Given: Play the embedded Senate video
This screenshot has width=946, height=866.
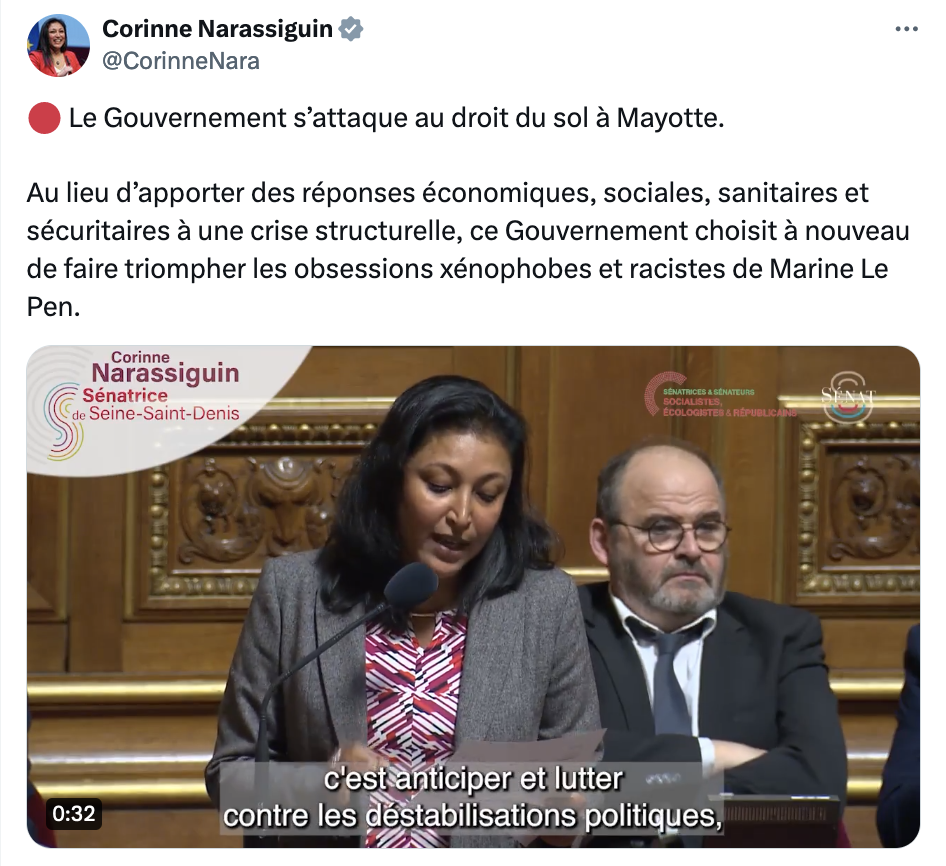Looking at the screenshot, I should click(474, 597).
